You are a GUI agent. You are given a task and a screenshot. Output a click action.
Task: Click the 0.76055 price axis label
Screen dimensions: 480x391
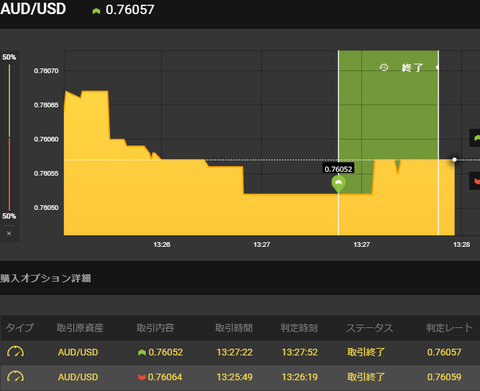click(x=46, y=173)
